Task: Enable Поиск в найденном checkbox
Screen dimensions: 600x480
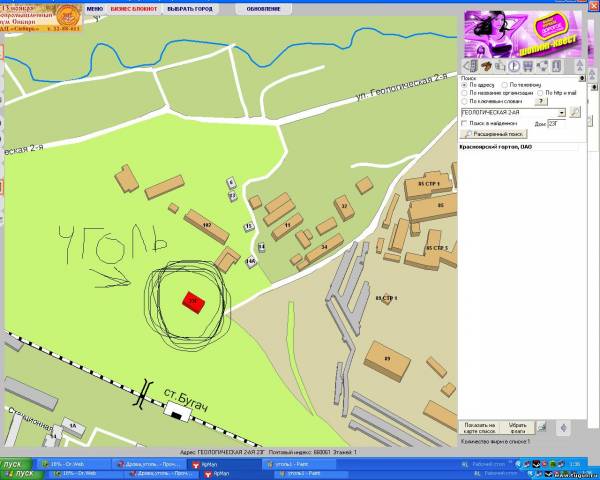Action: 464,123
